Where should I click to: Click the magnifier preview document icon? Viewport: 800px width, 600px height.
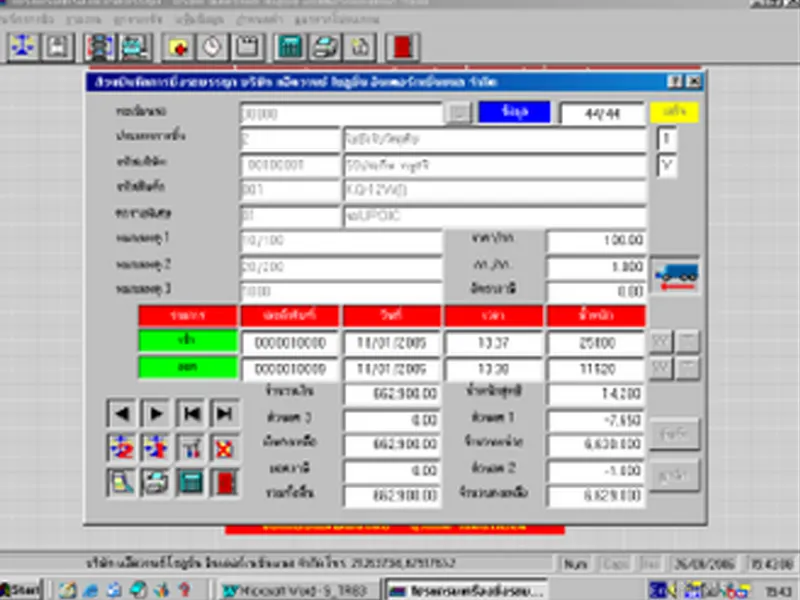tap(121, 482)
